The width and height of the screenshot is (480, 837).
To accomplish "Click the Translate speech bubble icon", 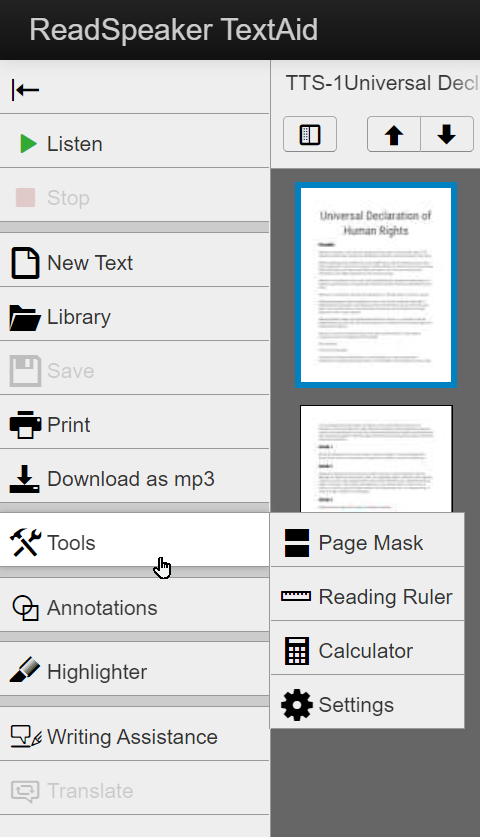I will pos(25,791).
